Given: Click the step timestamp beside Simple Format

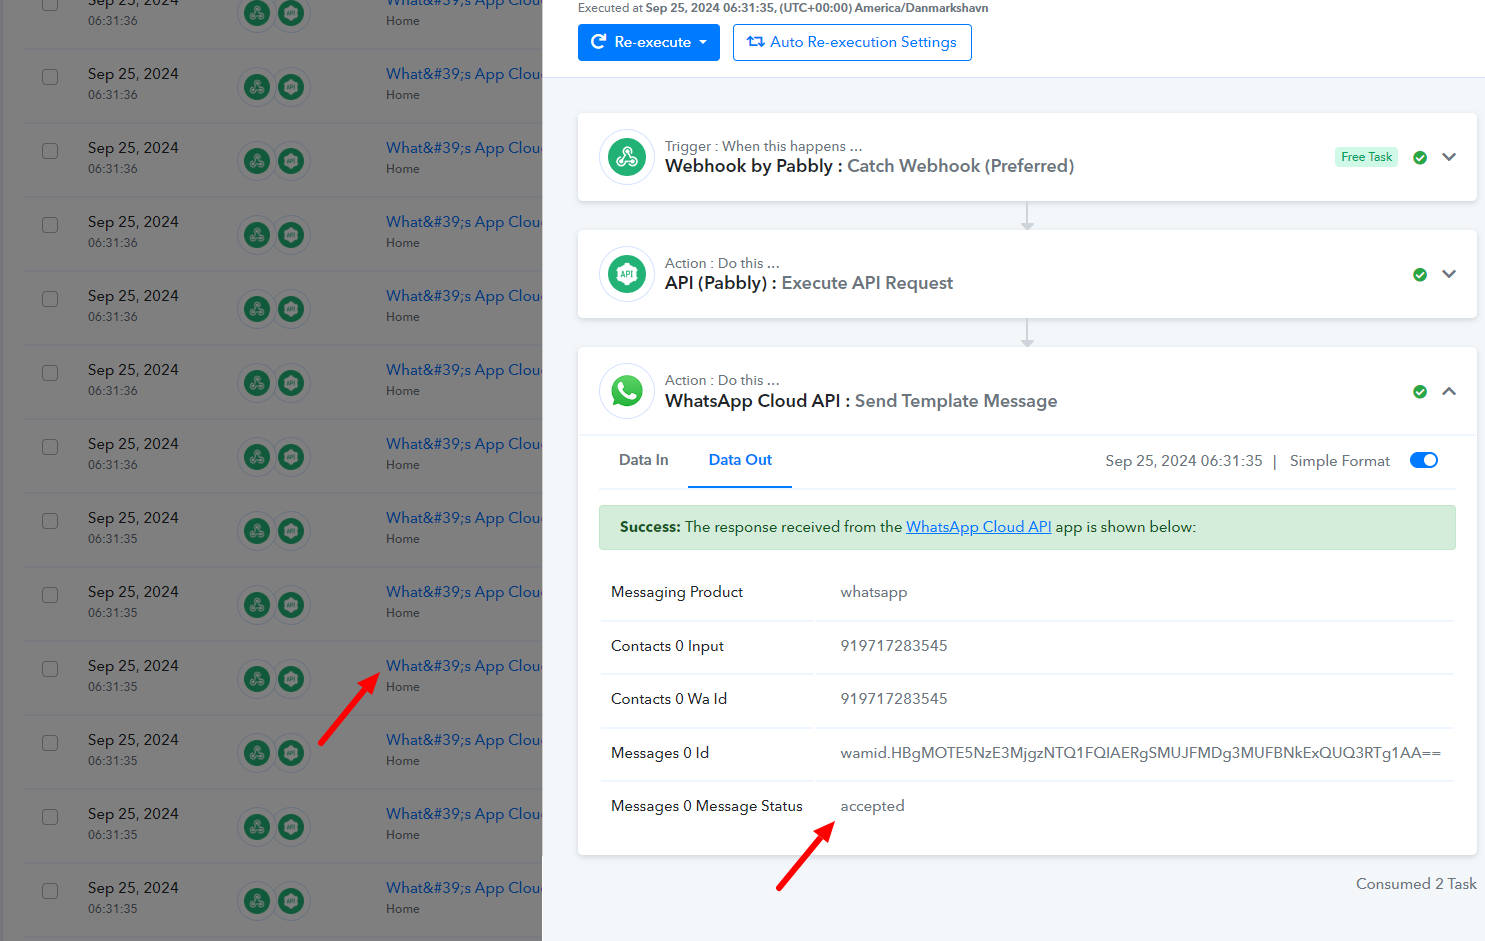Looking at the screenshot, I should click(1184, 461).
